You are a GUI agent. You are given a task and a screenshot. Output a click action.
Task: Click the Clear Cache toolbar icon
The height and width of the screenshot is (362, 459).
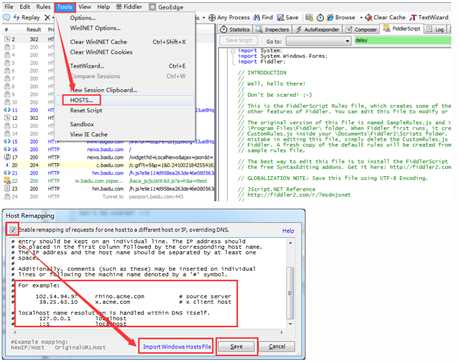[368, 17]
